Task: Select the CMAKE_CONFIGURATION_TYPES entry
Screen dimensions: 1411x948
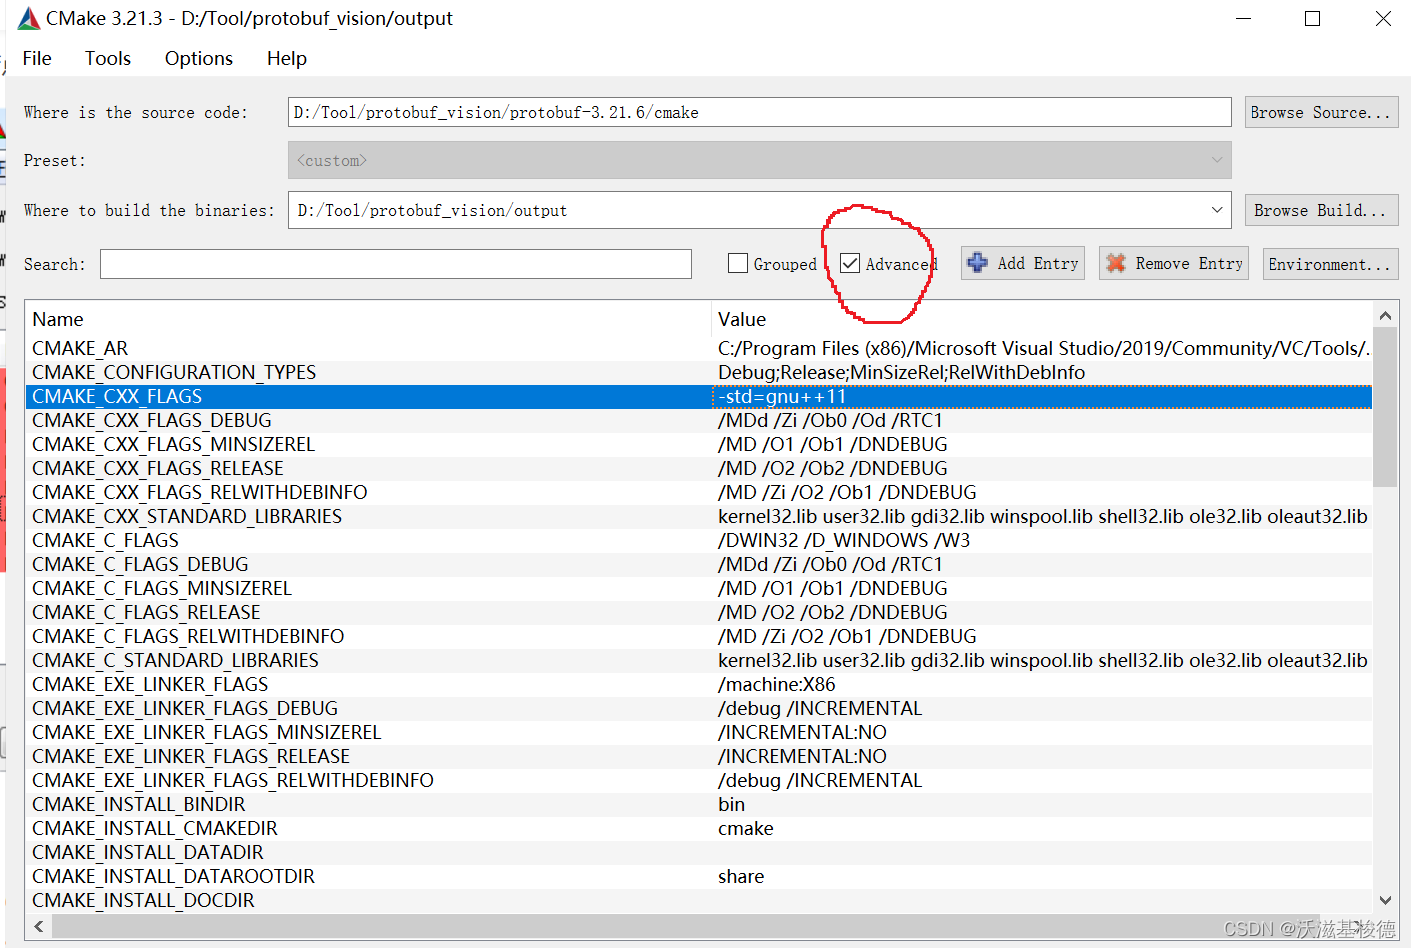Action: coord(174,372)
